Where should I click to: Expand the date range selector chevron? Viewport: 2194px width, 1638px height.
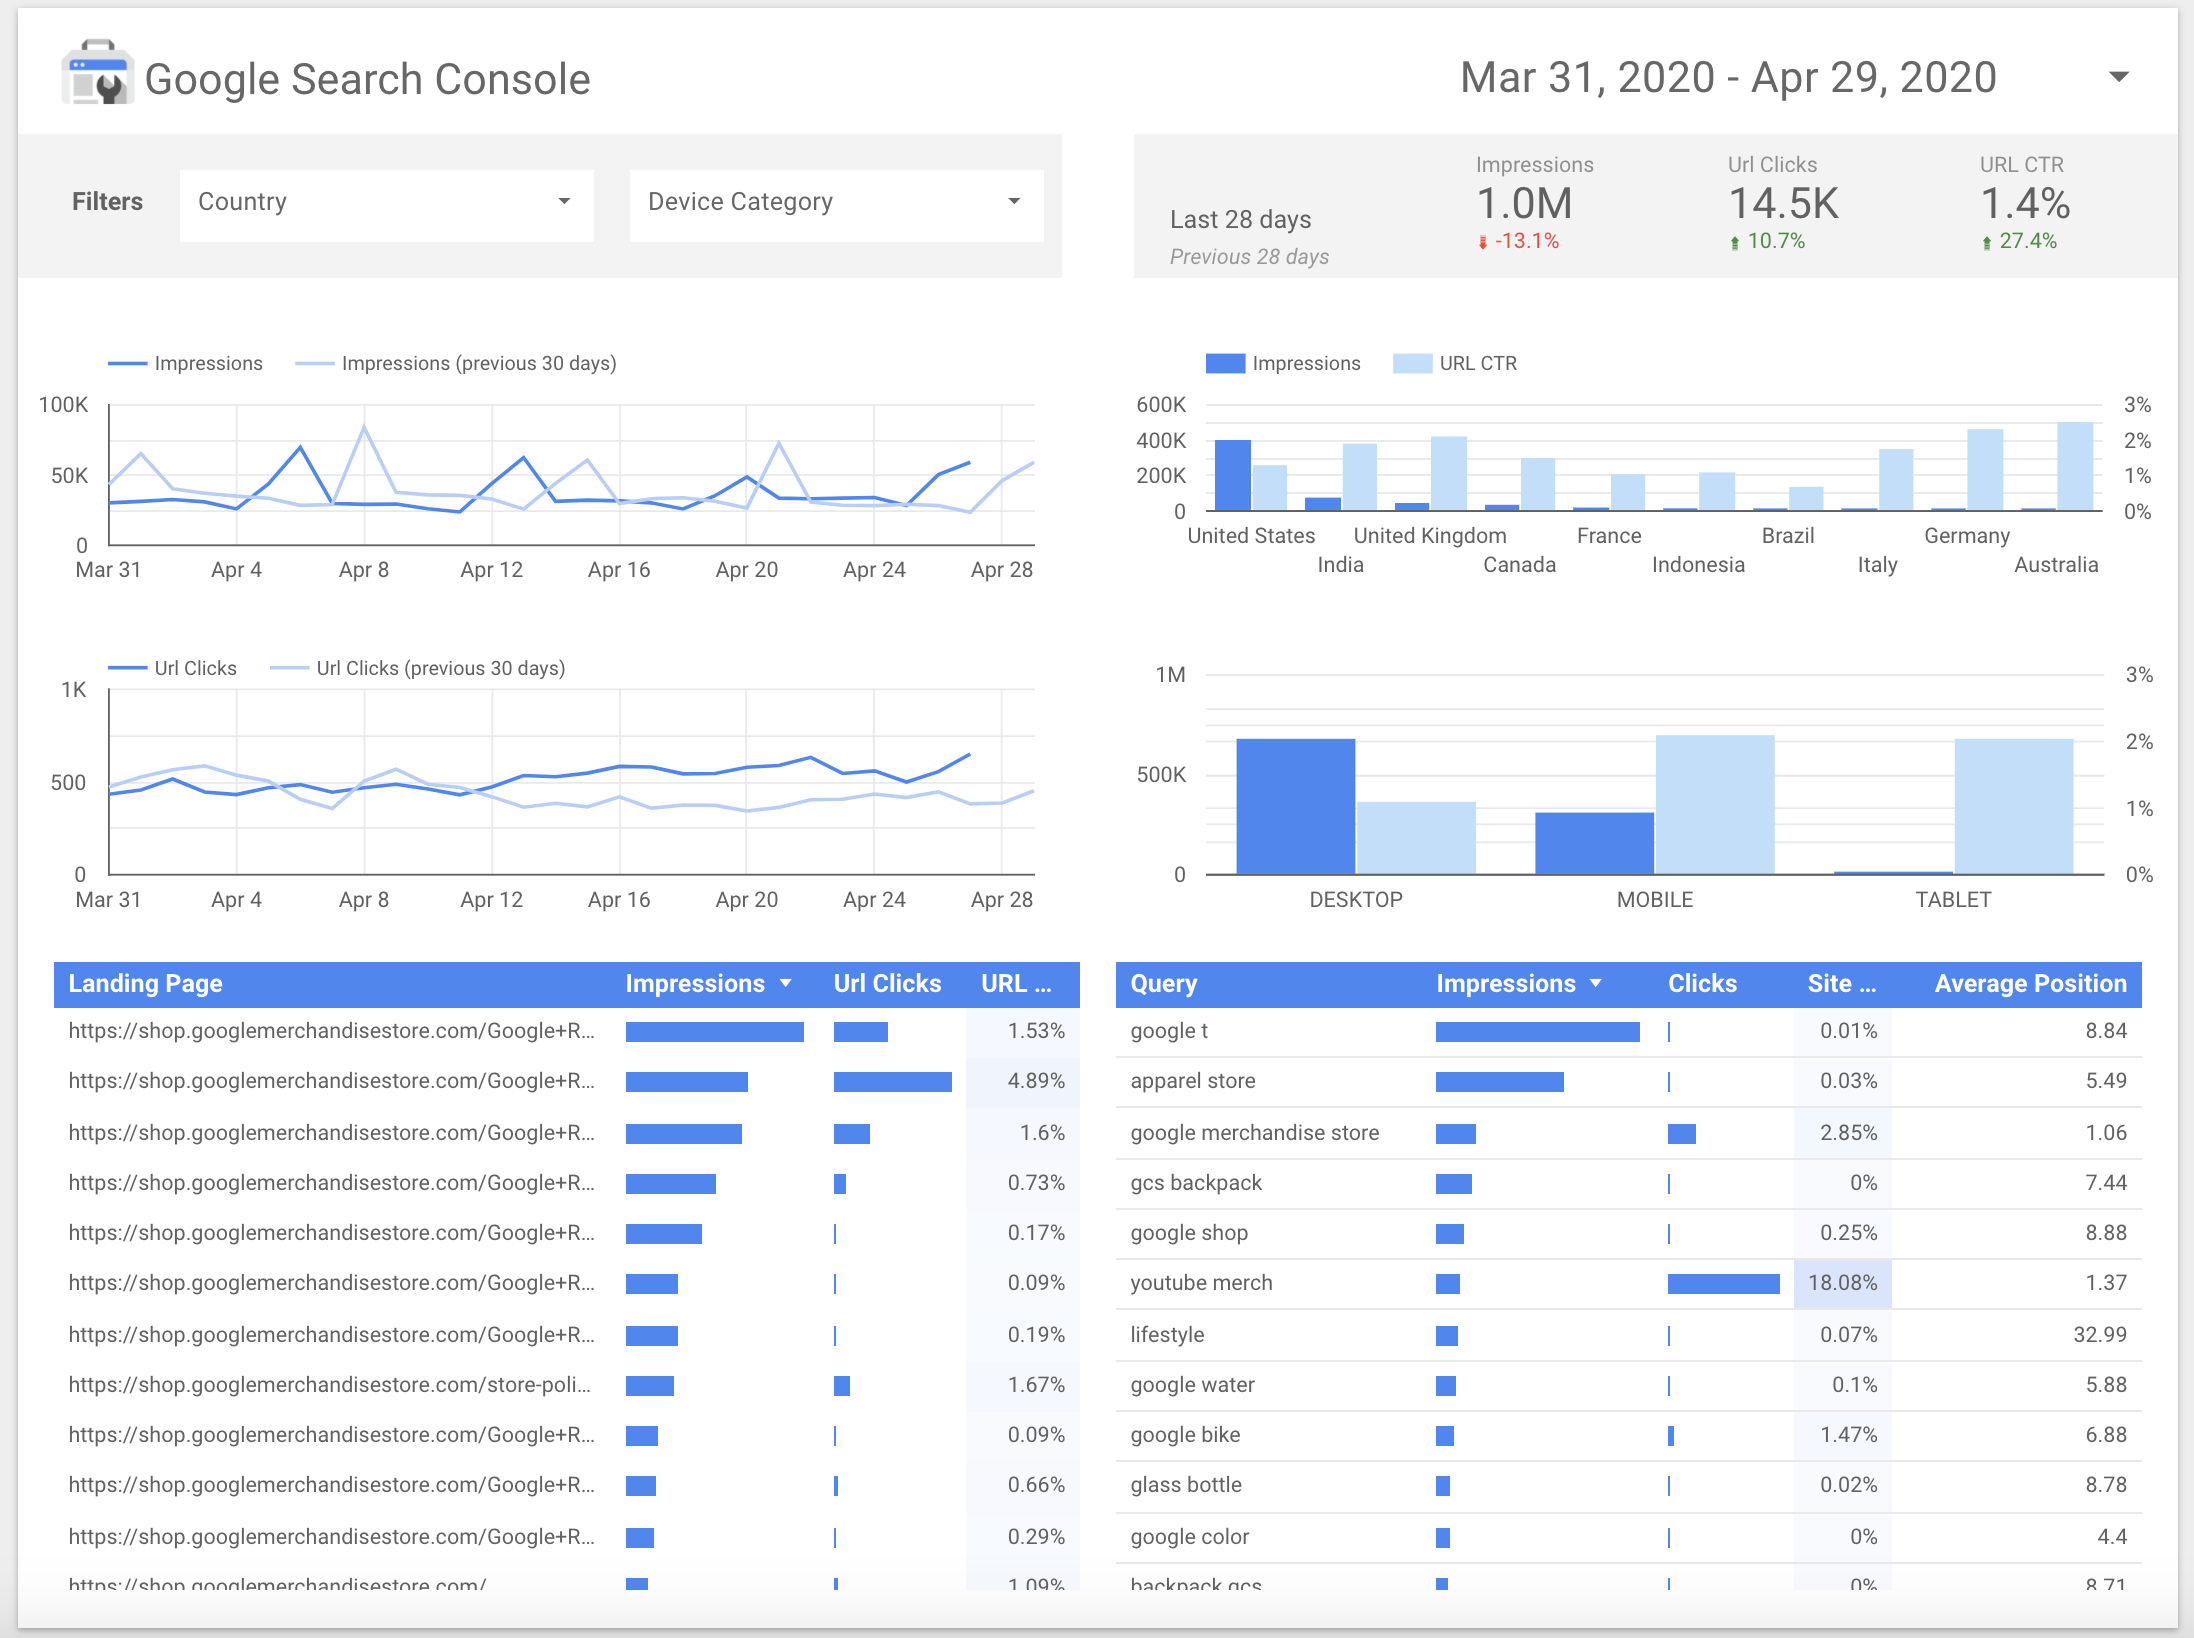coord(2119,77)
